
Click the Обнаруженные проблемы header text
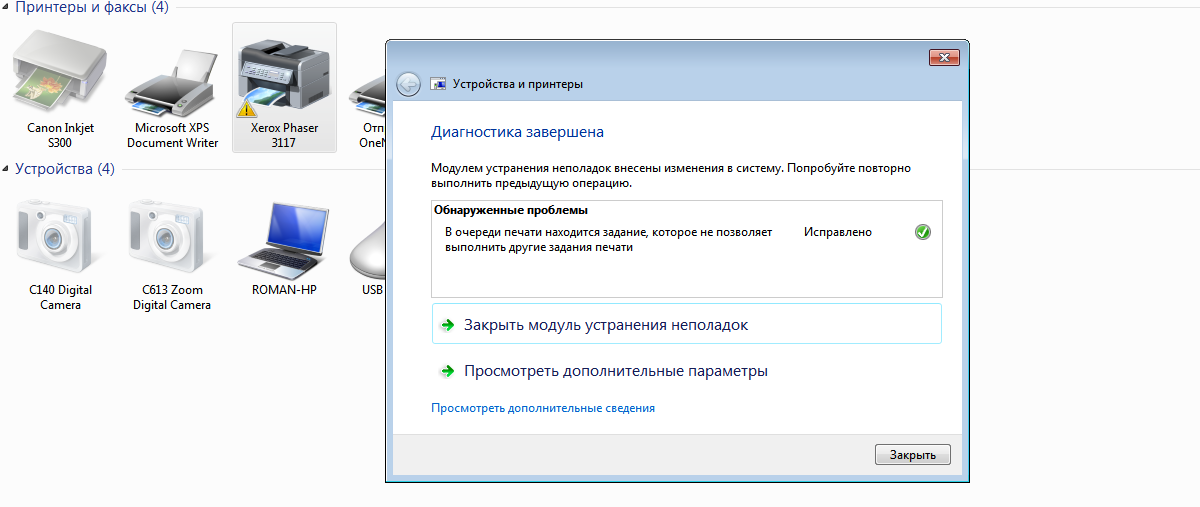click(x=511, y=211)
